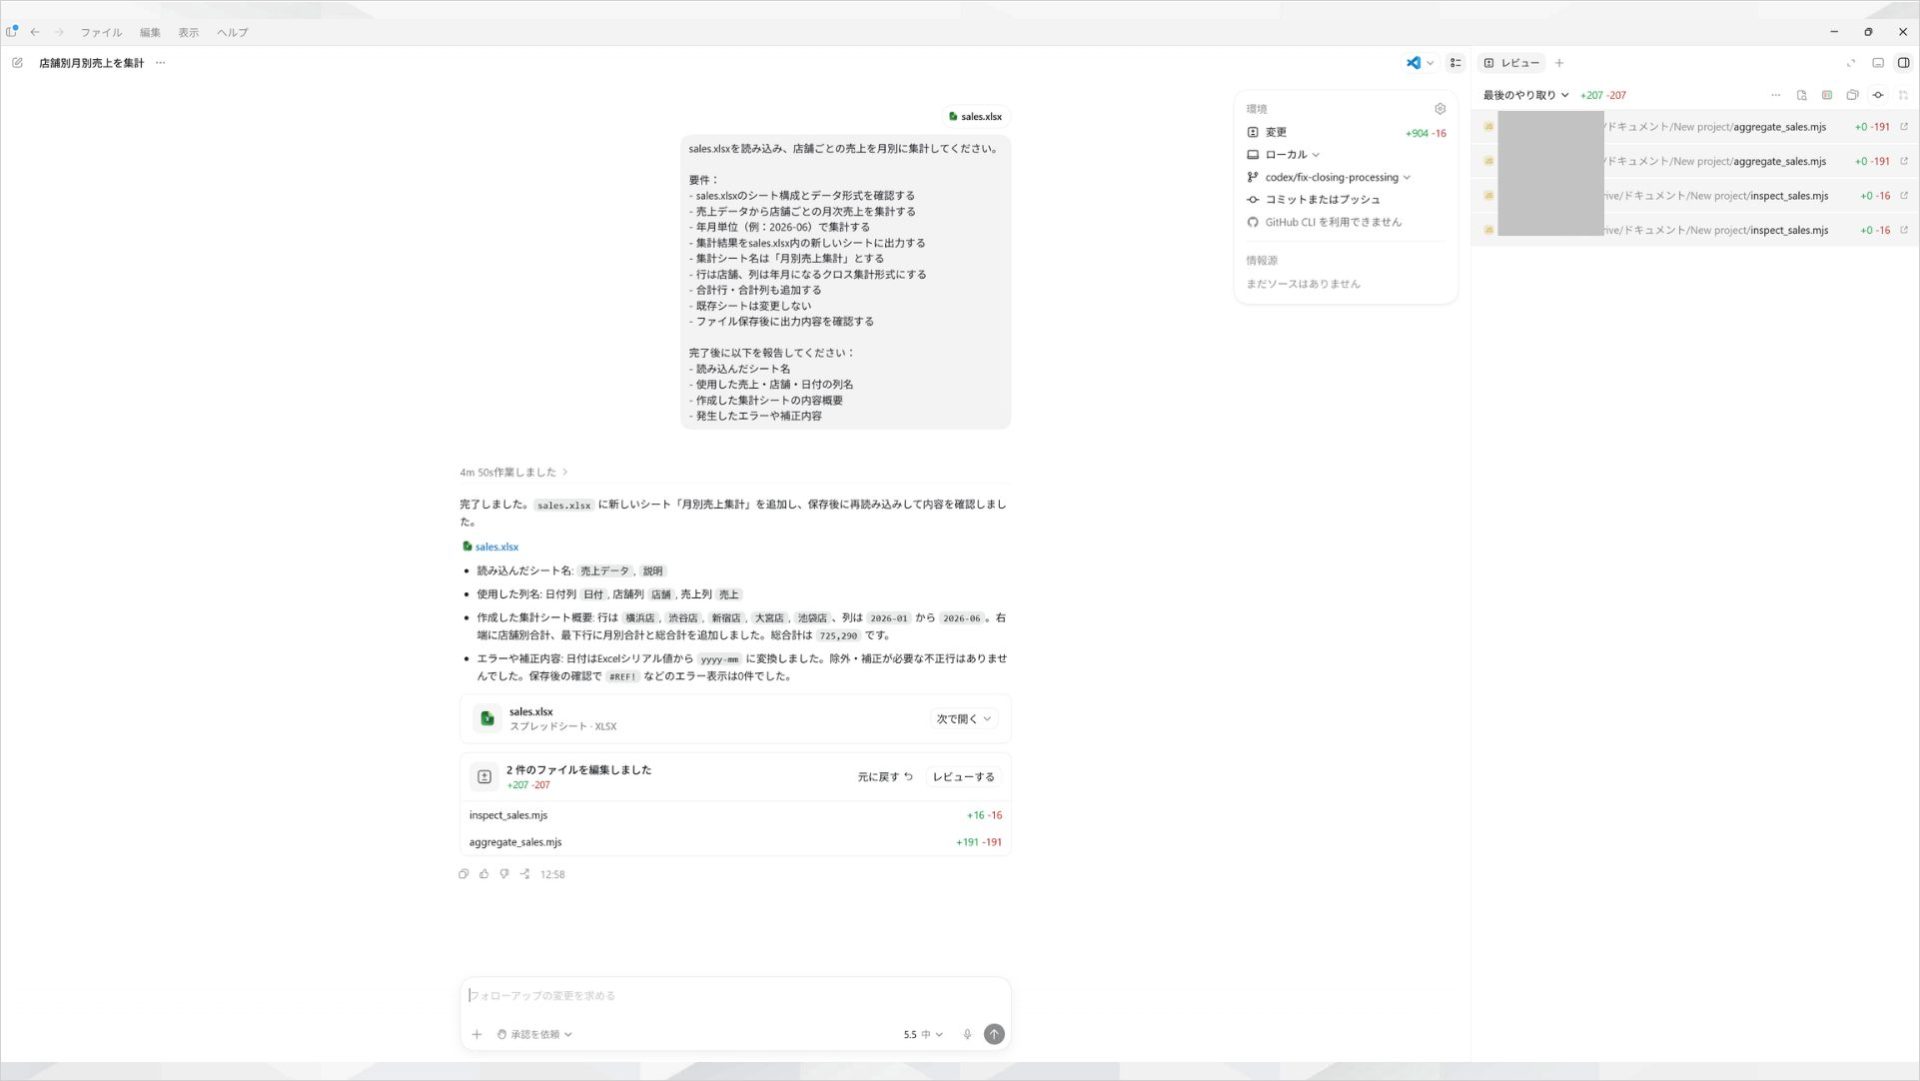Open the review panel ellipsis menu

1776,95
